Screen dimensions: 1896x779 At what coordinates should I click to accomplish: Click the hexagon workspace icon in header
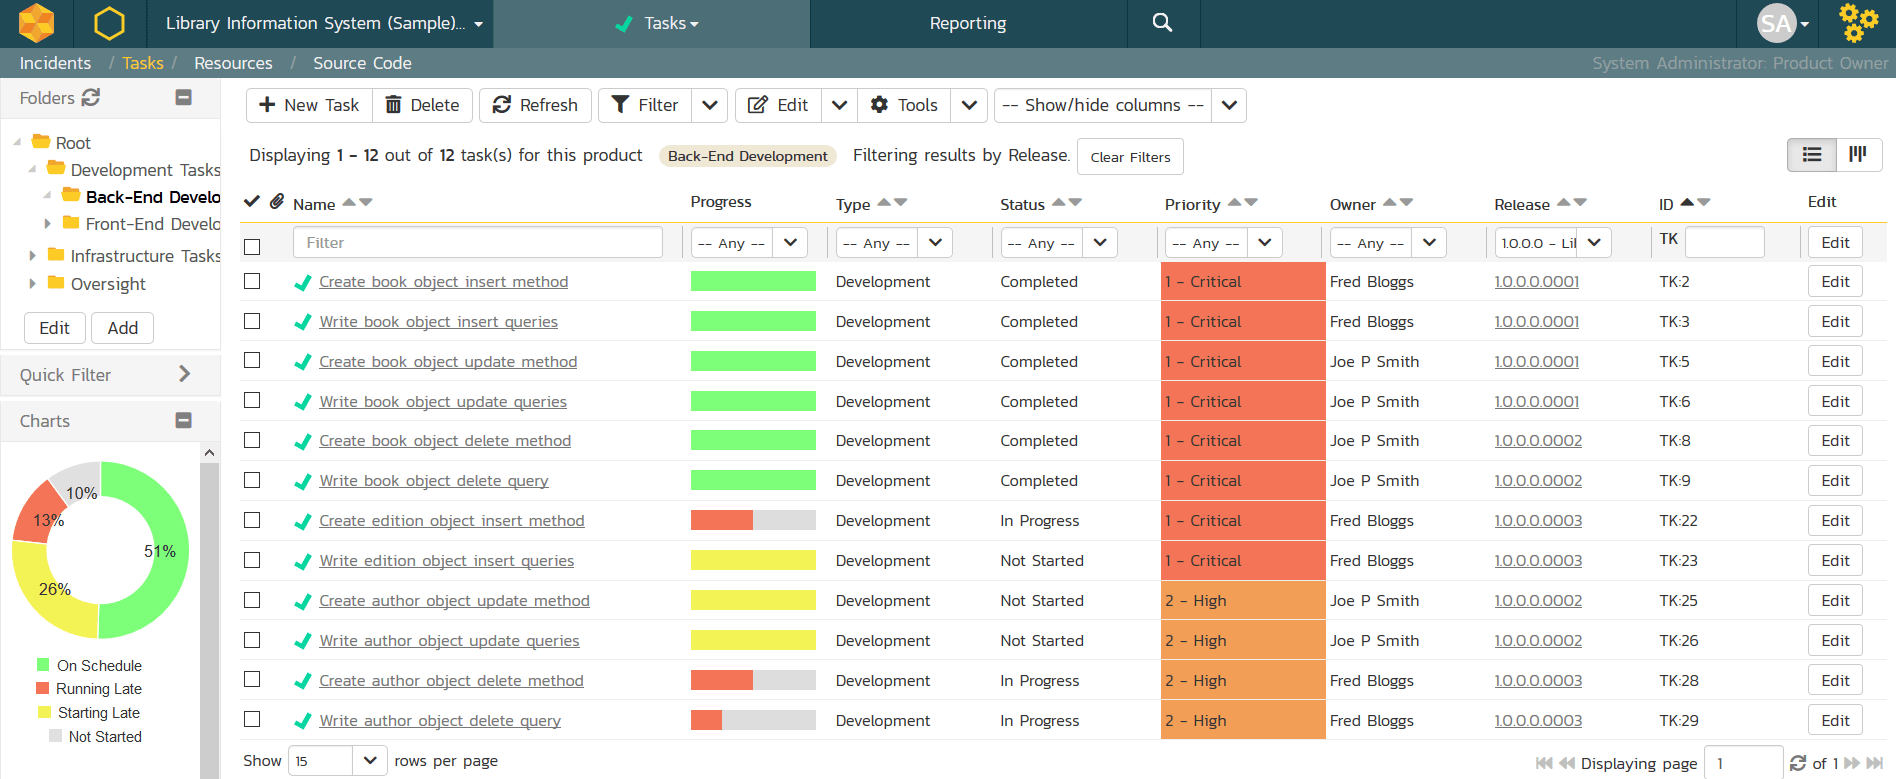click(x=109, y=23)
